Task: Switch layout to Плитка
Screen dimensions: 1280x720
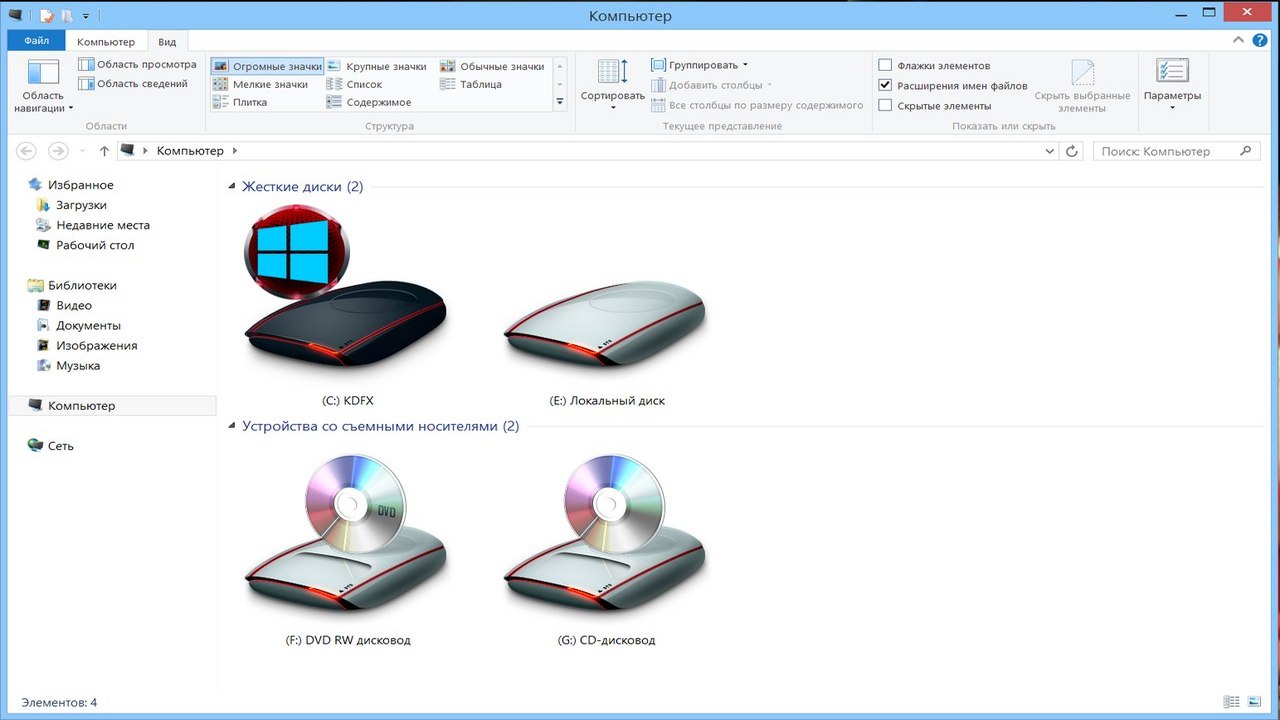Action: pyautogui.click(x=240, y=102)
